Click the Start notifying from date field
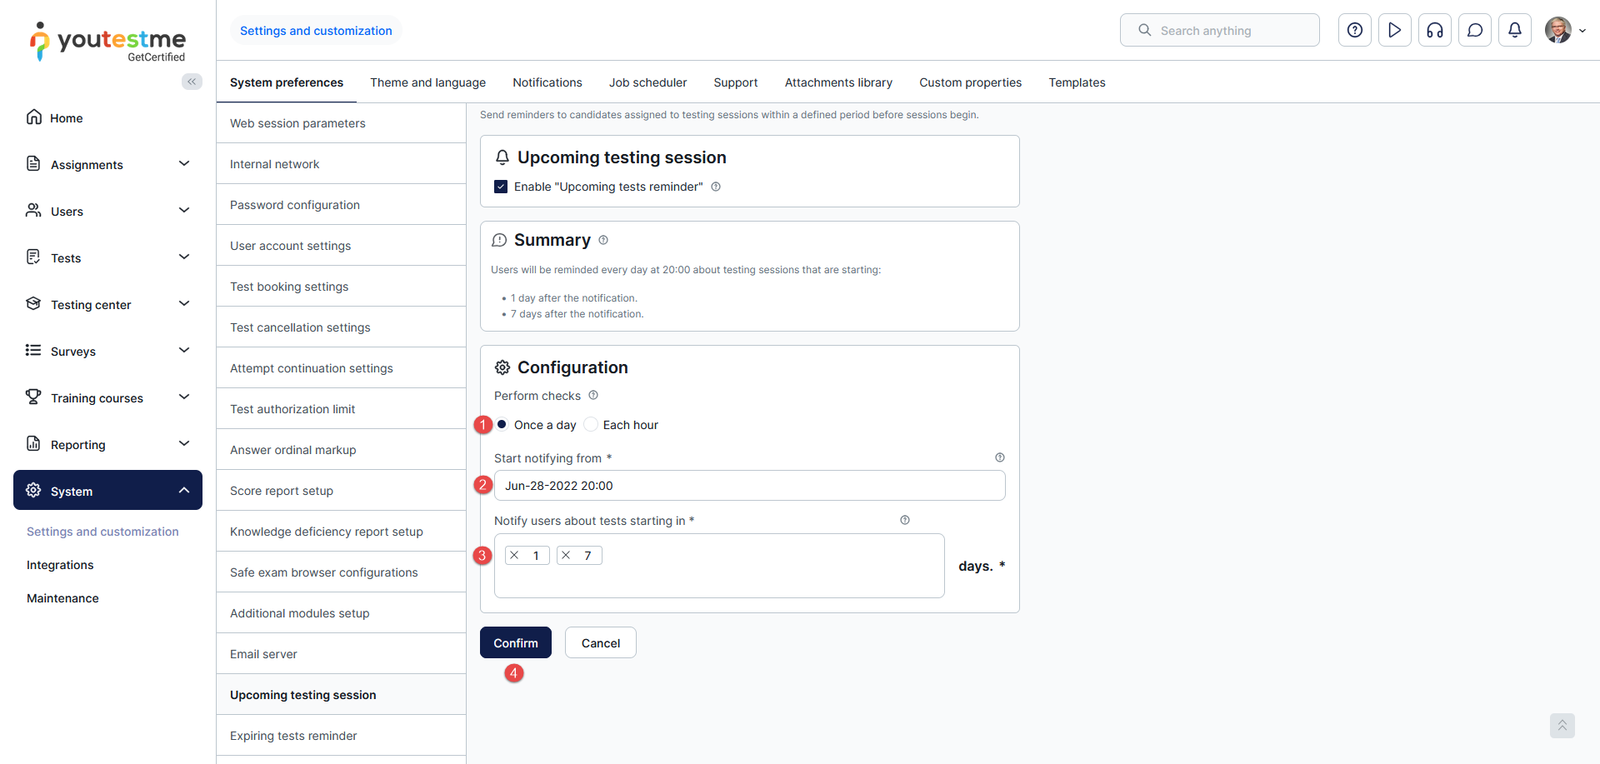Image resolution: width=1600 pixels, height=764 pixels. [749, 486]
